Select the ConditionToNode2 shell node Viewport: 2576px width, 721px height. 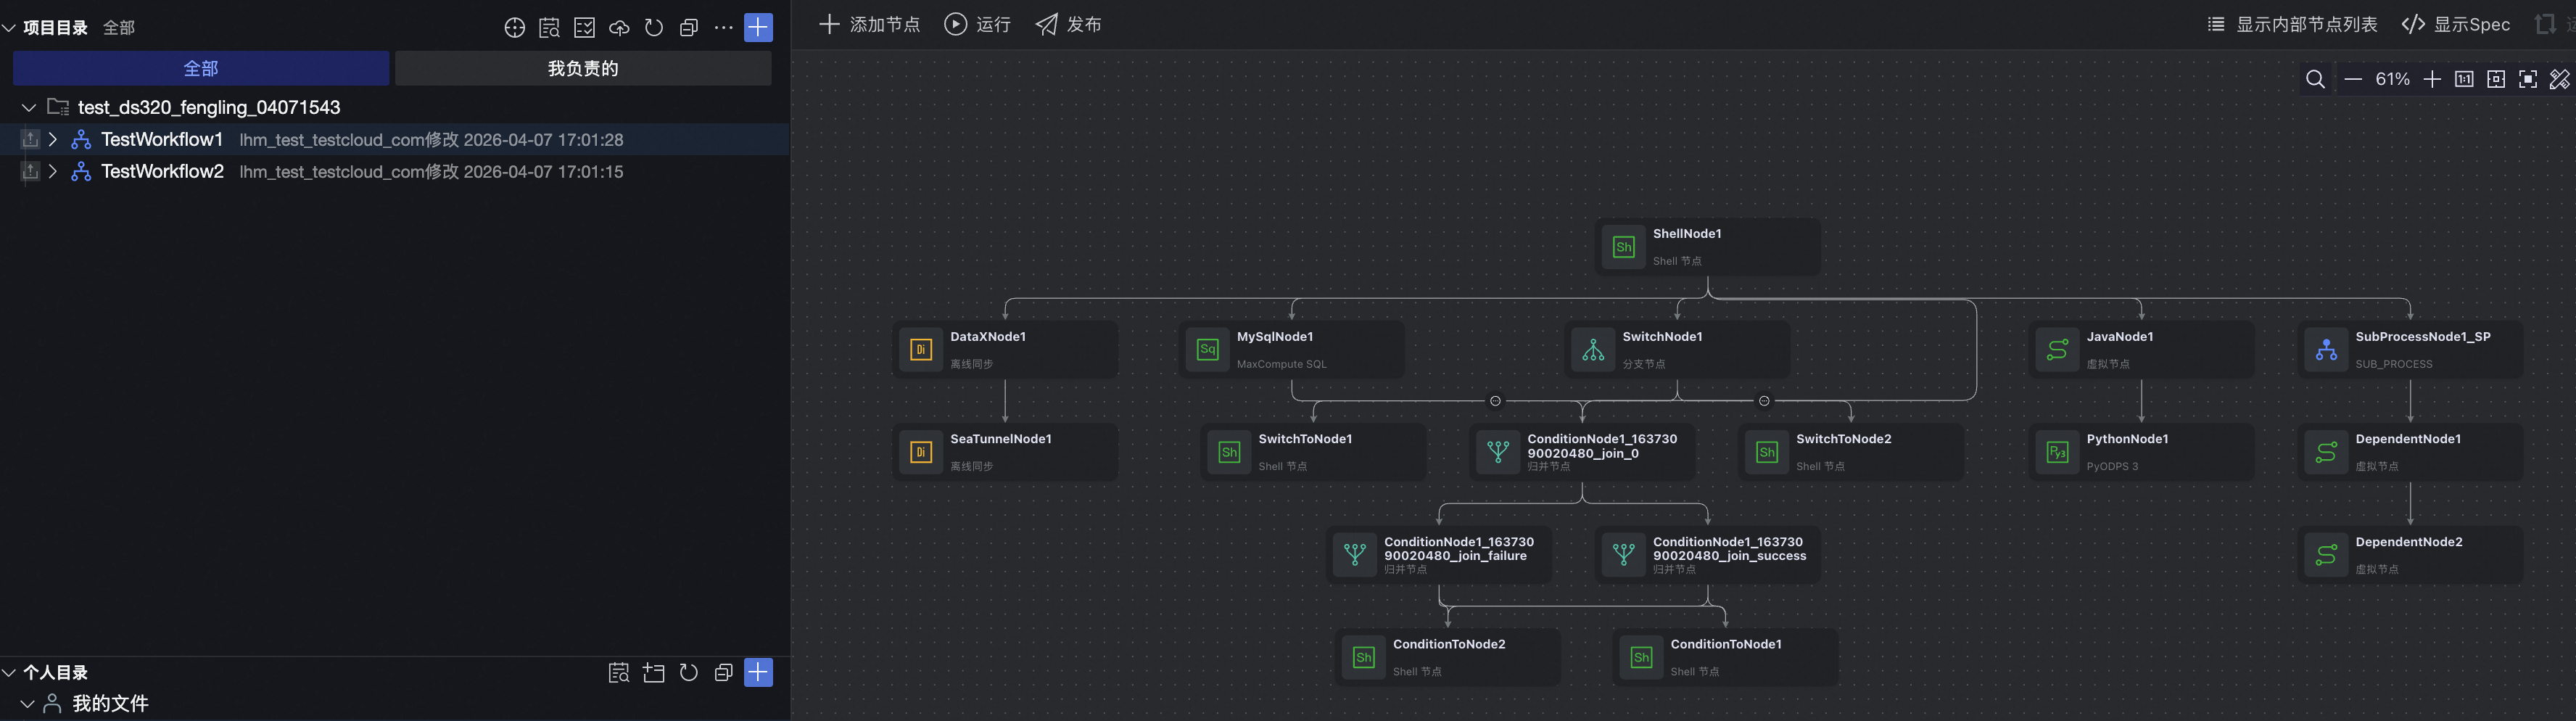pyautogui.click(x=1448, y=657)
